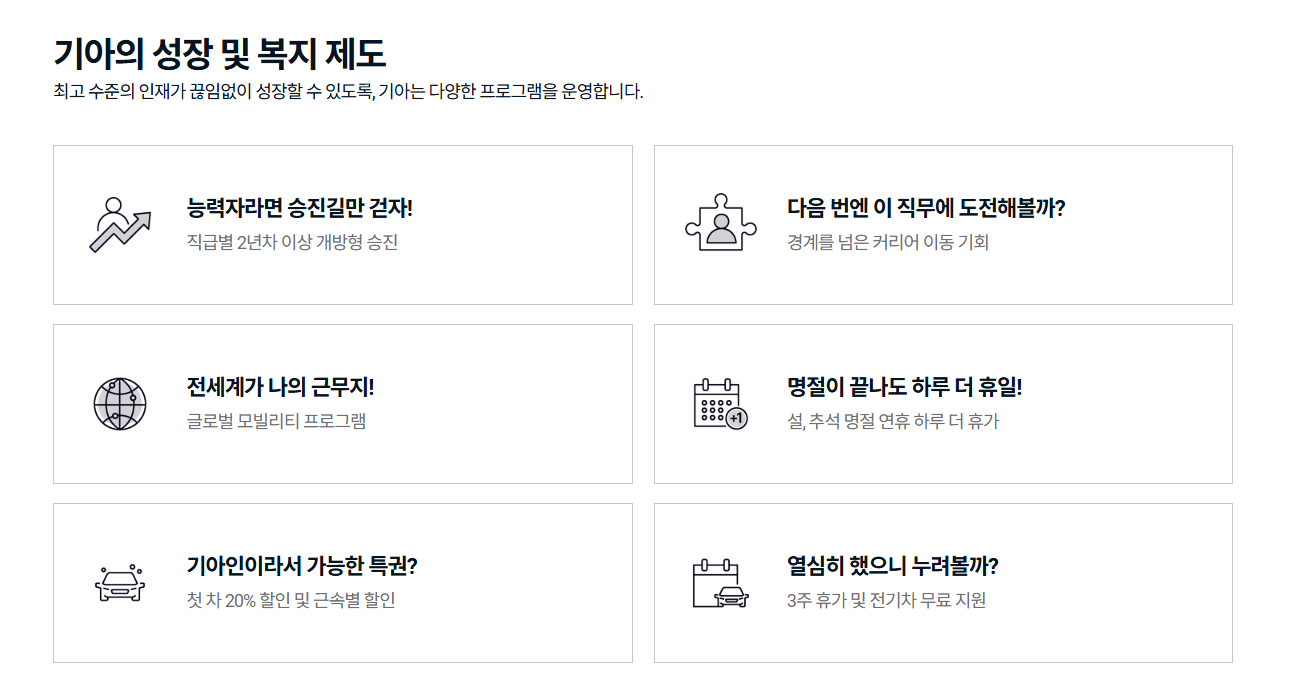Image resolution: width=1291 pixels, height=687 pixels.
Task: Click text '첫 차 20% 할인 및 근속별 할인'
Action: [292, 600]
